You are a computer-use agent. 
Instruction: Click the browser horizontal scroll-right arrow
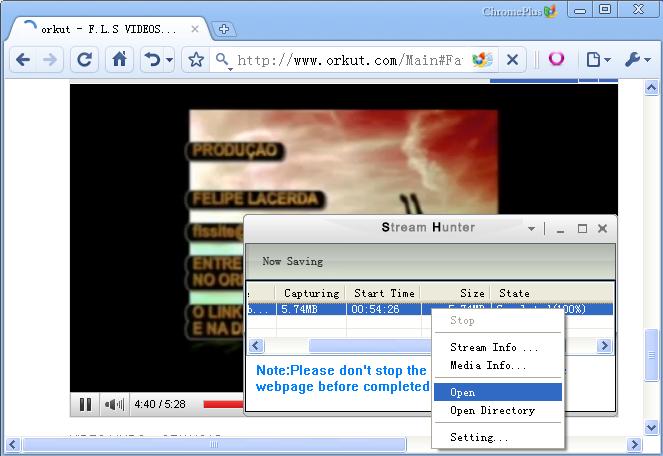tap(634, 445)
